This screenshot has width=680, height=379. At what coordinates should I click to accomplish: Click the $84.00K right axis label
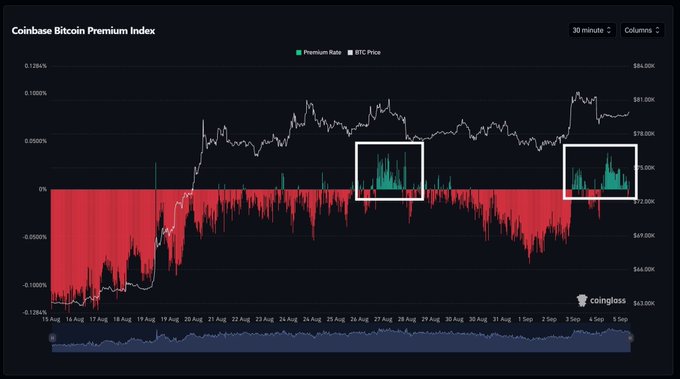click(x=644, y=66)
